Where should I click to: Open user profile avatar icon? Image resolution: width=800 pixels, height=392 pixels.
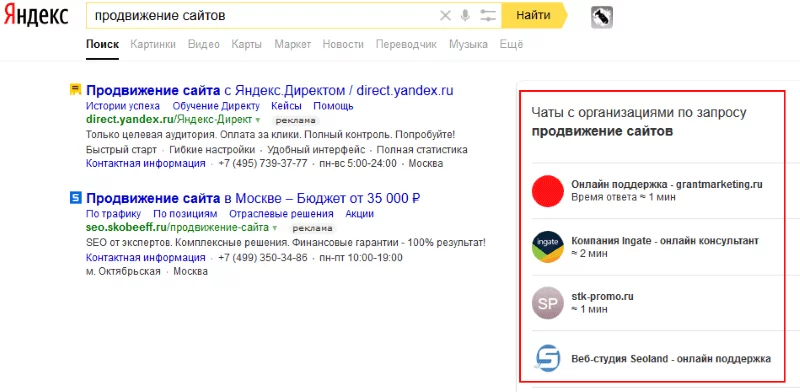(602, 18)
